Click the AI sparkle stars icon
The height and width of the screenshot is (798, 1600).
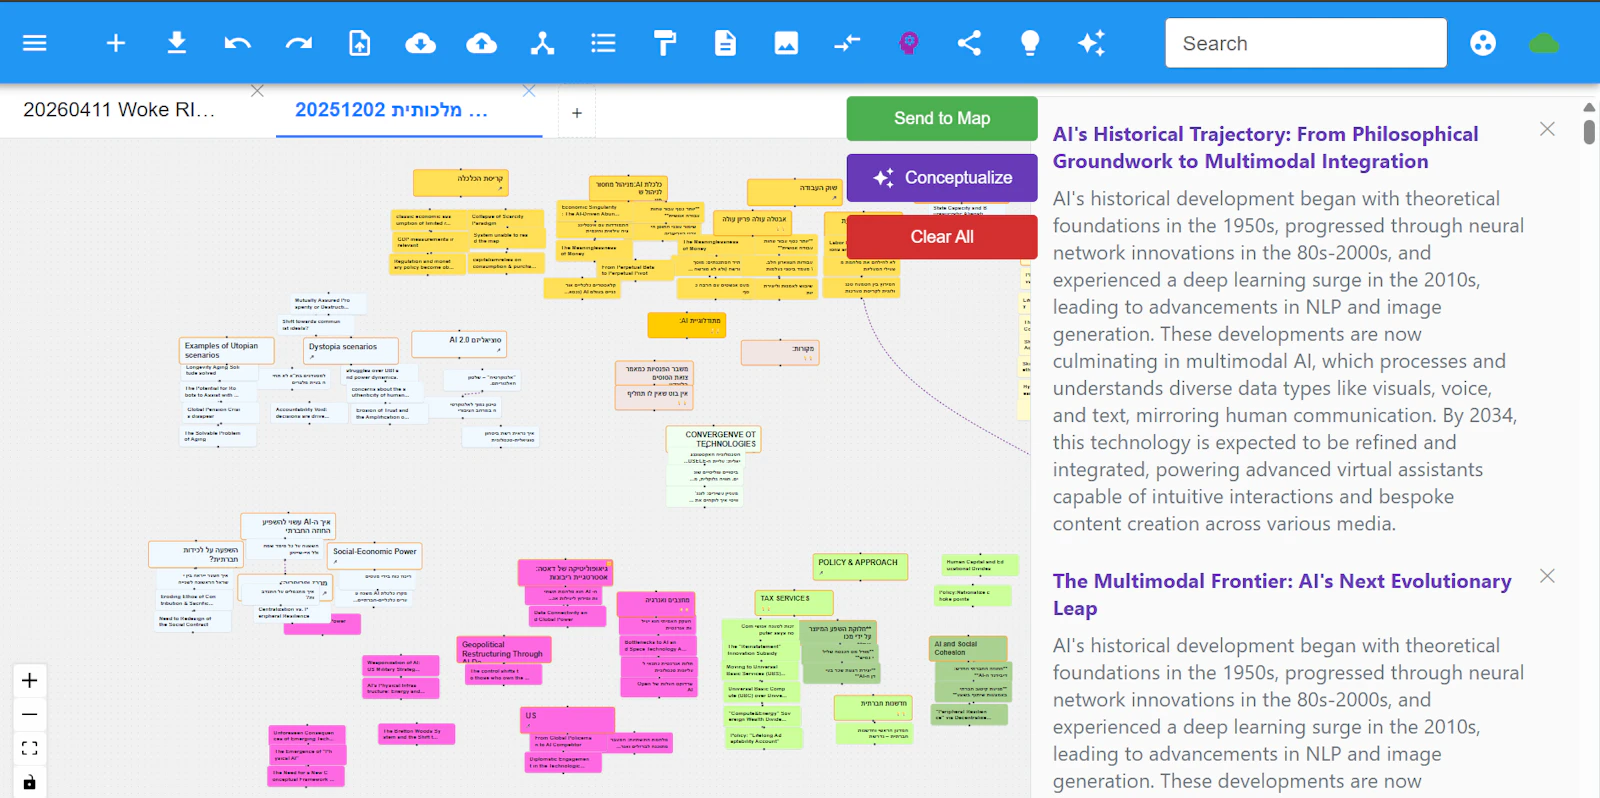pos(1091,43)
